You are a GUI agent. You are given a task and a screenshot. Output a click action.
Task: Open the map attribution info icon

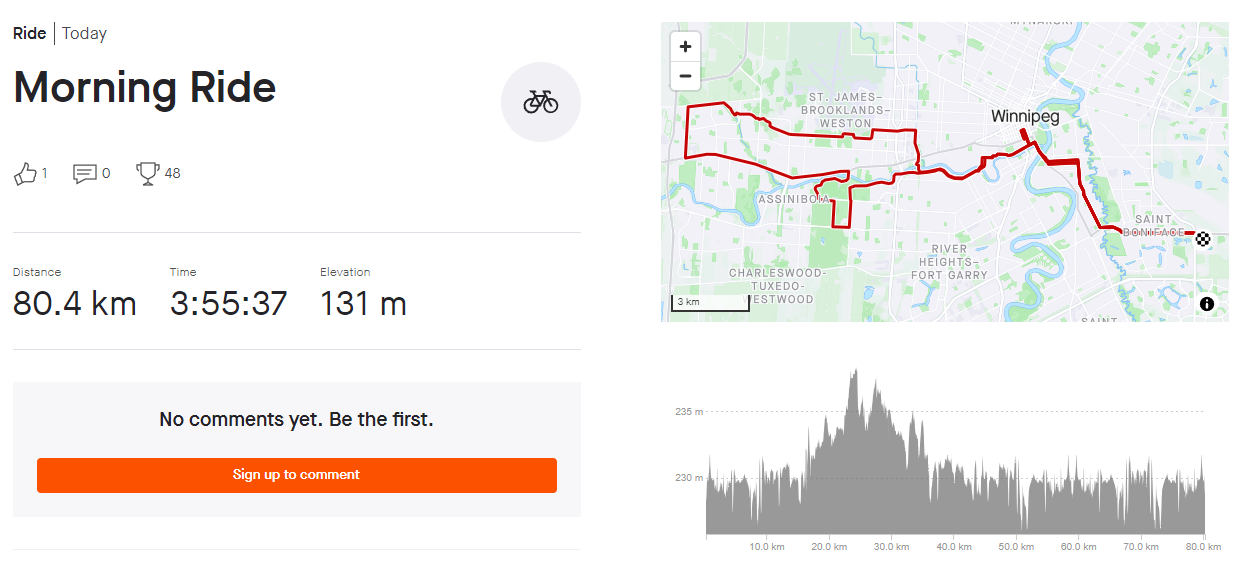click(1207, 303)
